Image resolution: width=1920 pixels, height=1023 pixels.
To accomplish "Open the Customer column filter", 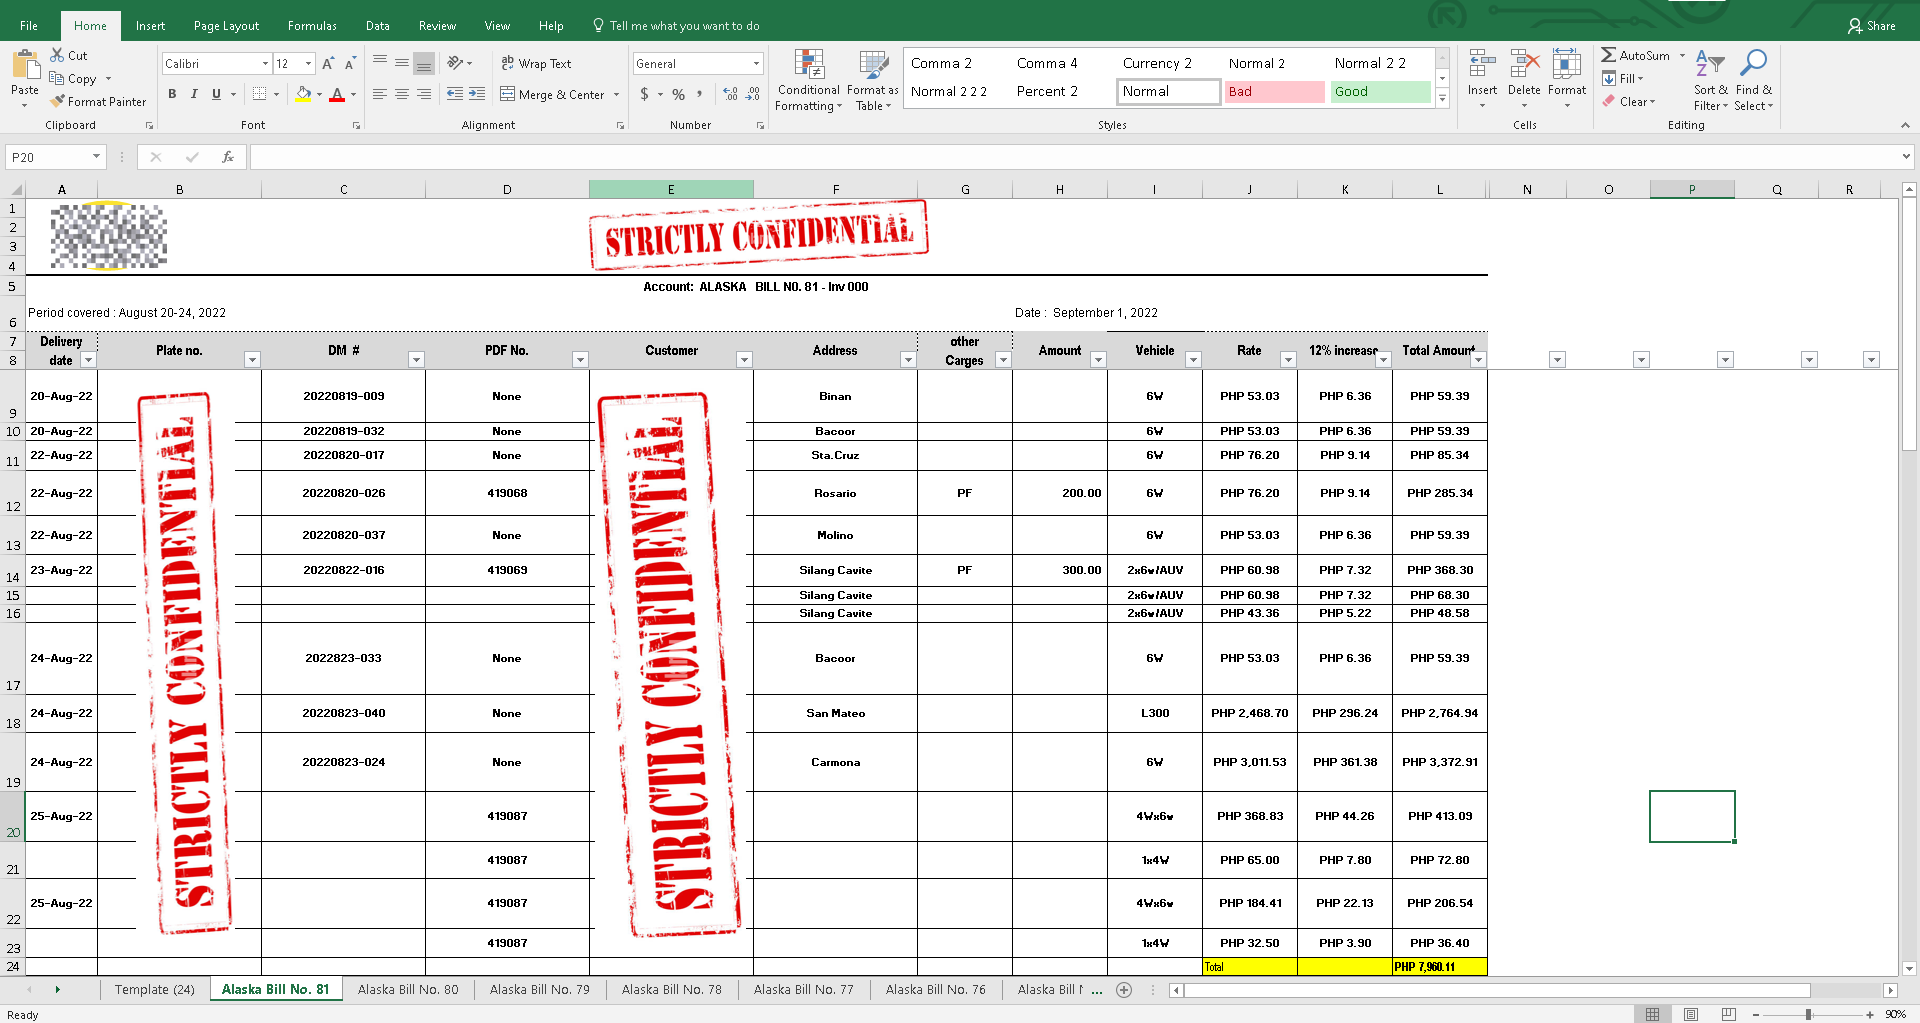I will 744,360.
